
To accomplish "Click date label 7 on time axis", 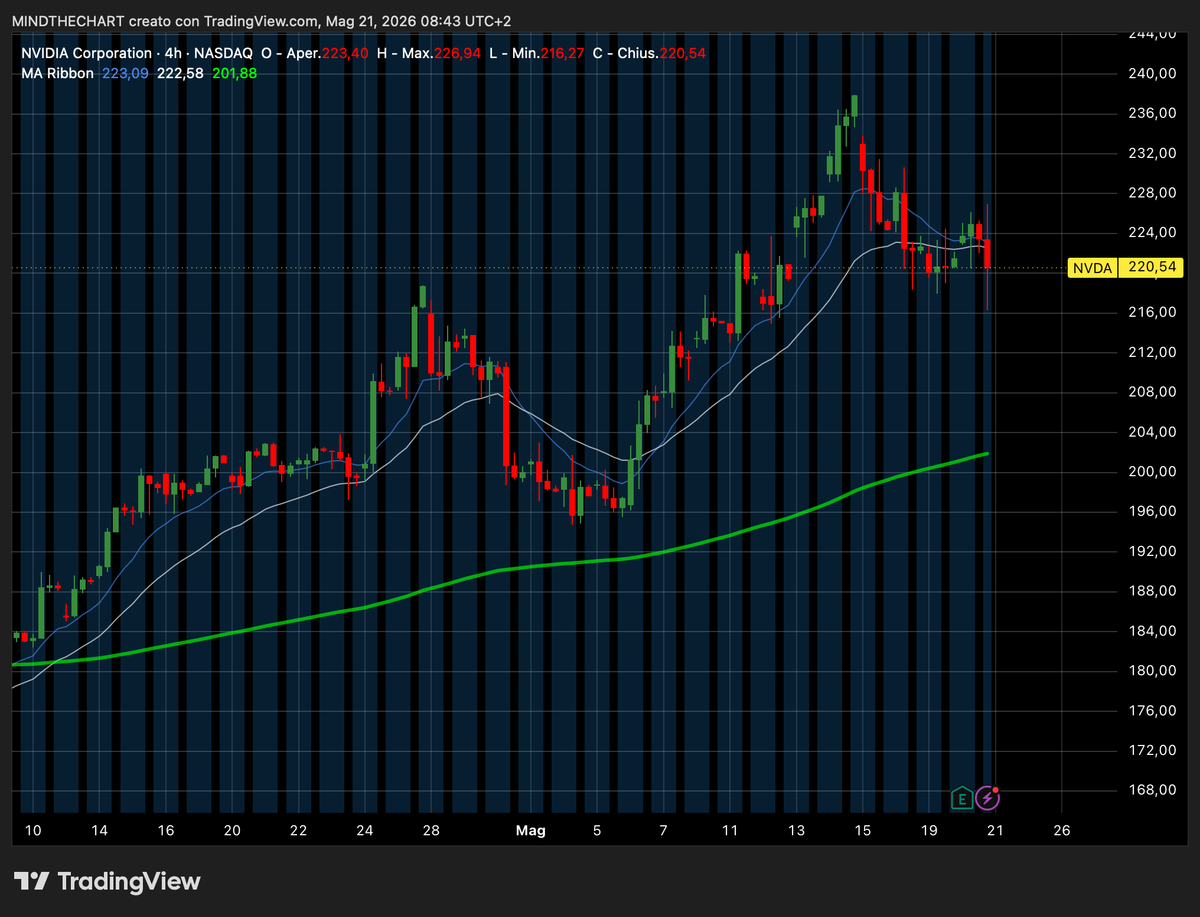I will (663, 831).
